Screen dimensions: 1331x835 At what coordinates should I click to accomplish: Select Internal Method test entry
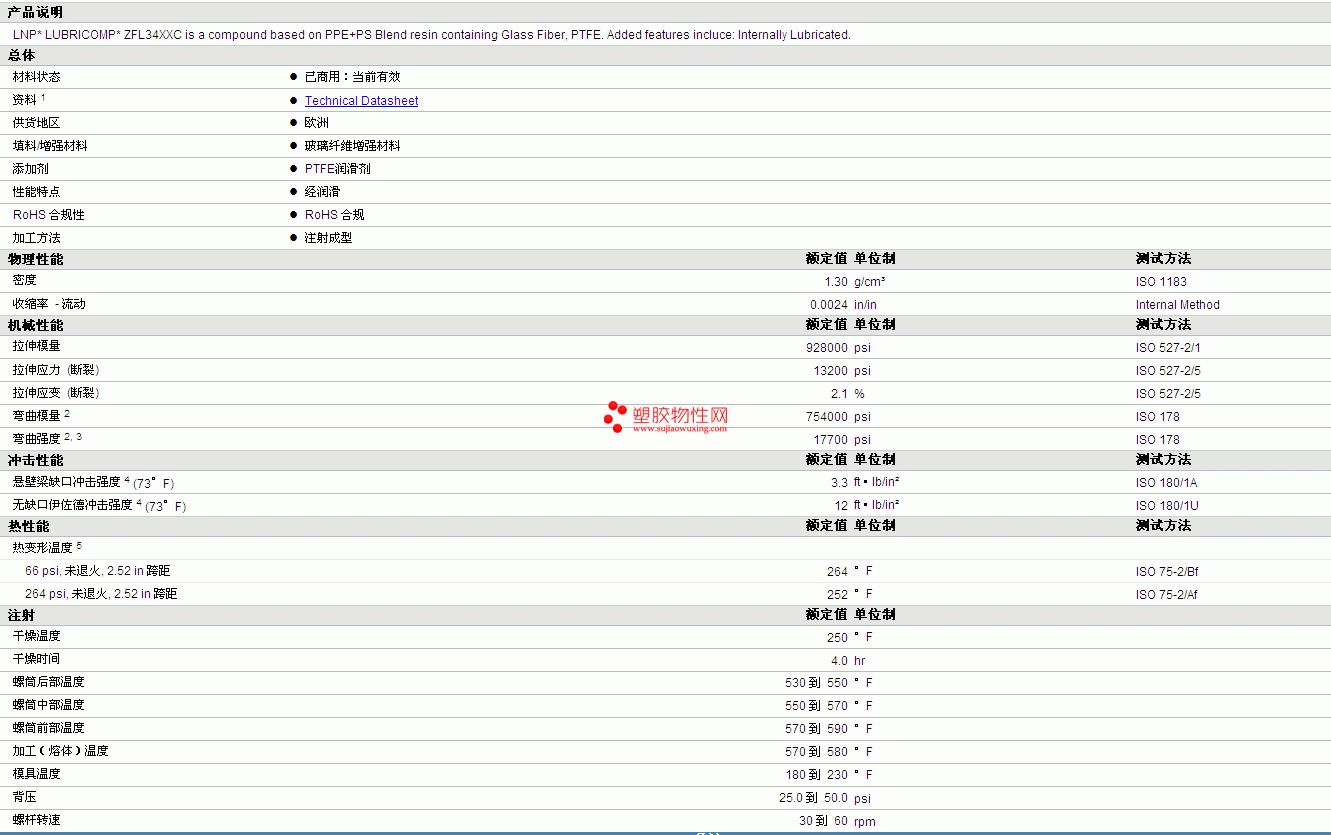pyautogui.click(x=1178, y=305)
